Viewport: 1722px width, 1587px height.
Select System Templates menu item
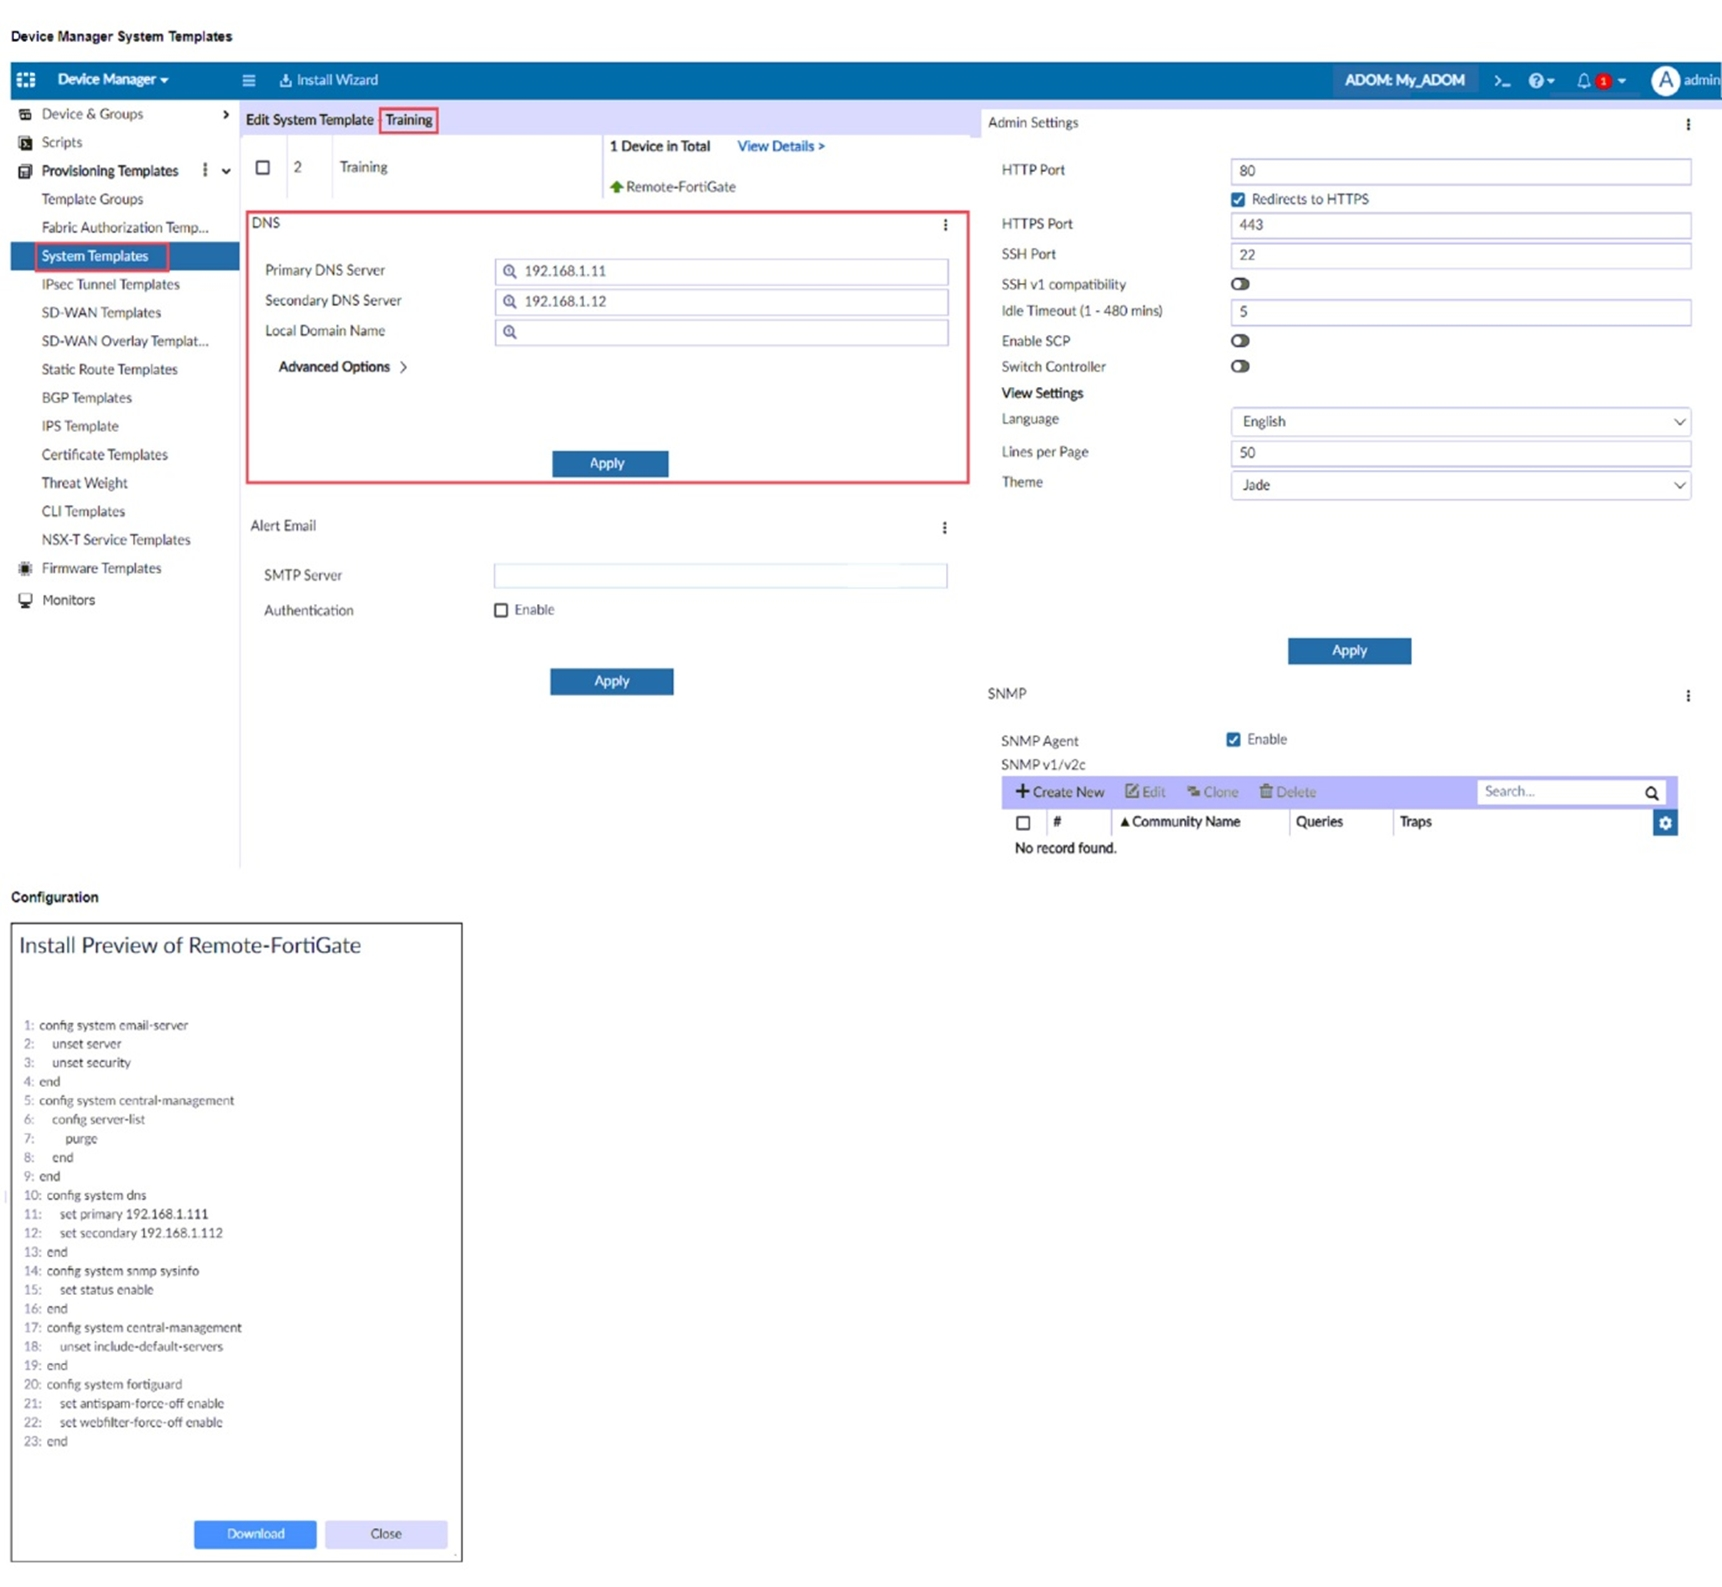tap(95, 256)
